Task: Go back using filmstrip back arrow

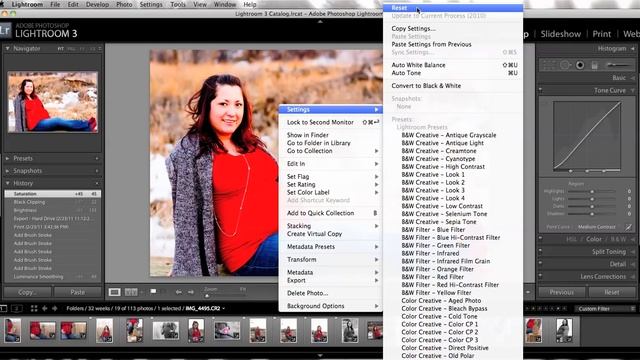Action: (x=44, y=308)
